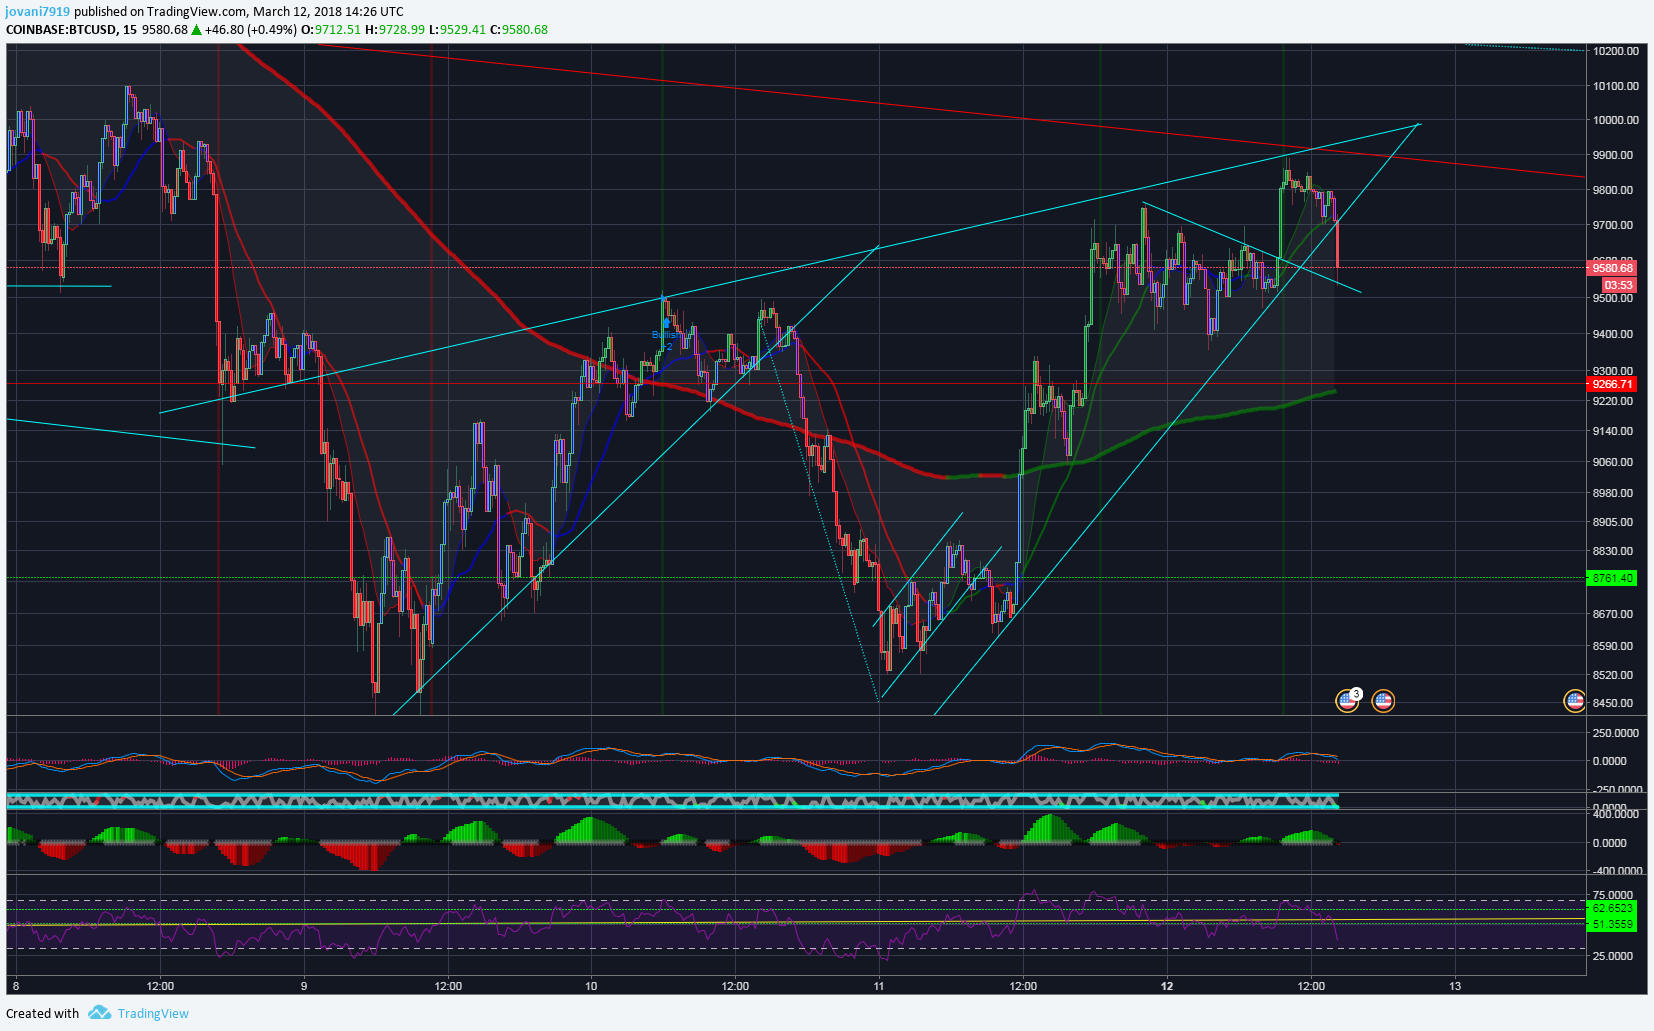Image resolution: width=1654 pixels, height=1031 pixels.
Task: Select the COINBASE:BTCUSD symbol title
Action: tap(61, 29)
